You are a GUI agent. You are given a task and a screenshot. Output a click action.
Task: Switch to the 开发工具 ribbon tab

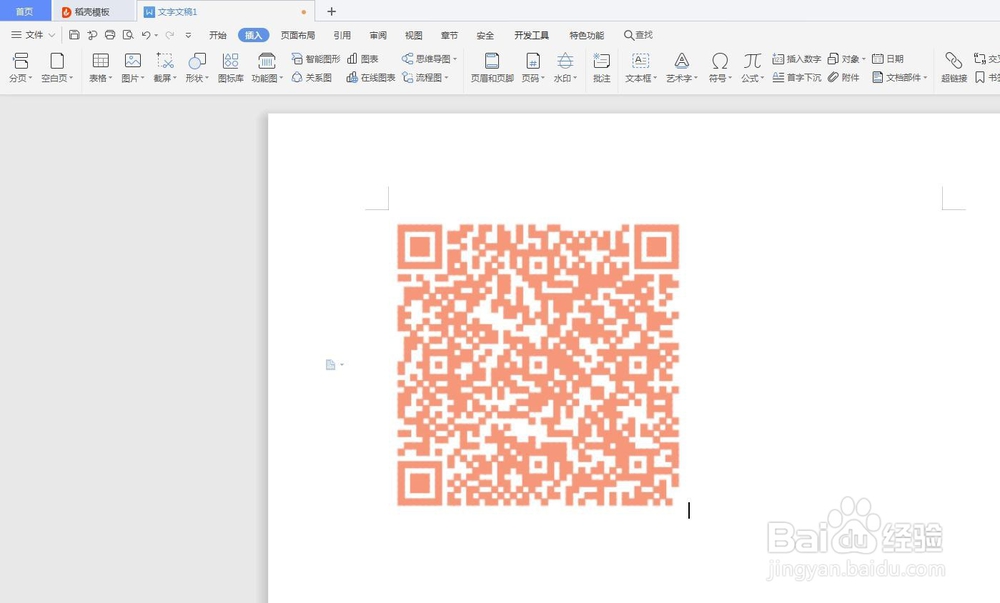[x=531, y=35]
